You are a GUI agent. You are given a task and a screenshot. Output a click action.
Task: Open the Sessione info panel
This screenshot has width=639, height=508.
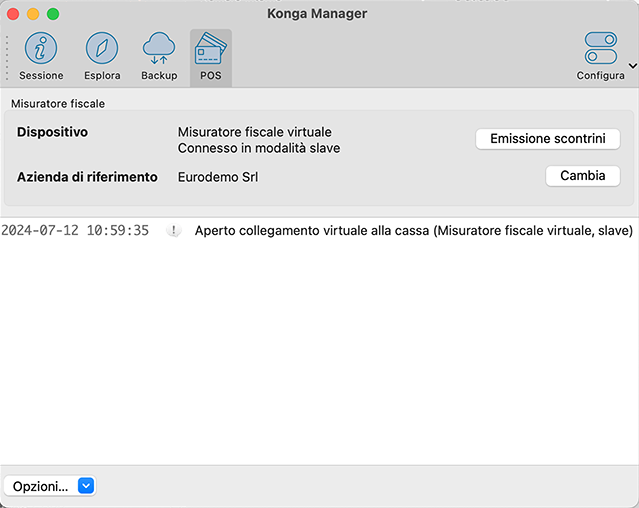coord(41,56)
